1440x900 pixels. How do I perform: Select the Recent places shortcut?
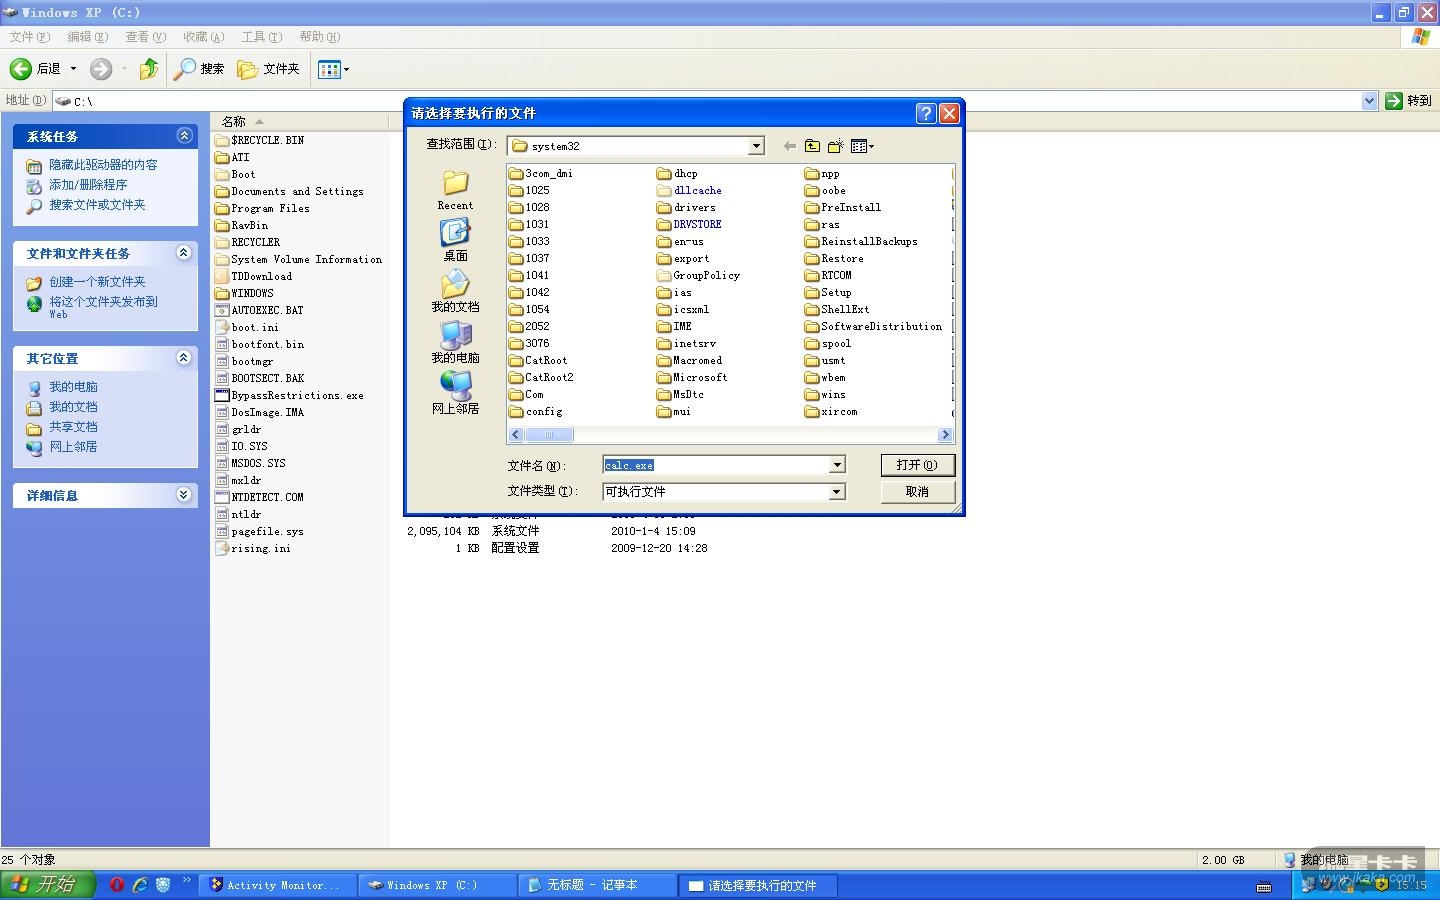coord(455,190)
